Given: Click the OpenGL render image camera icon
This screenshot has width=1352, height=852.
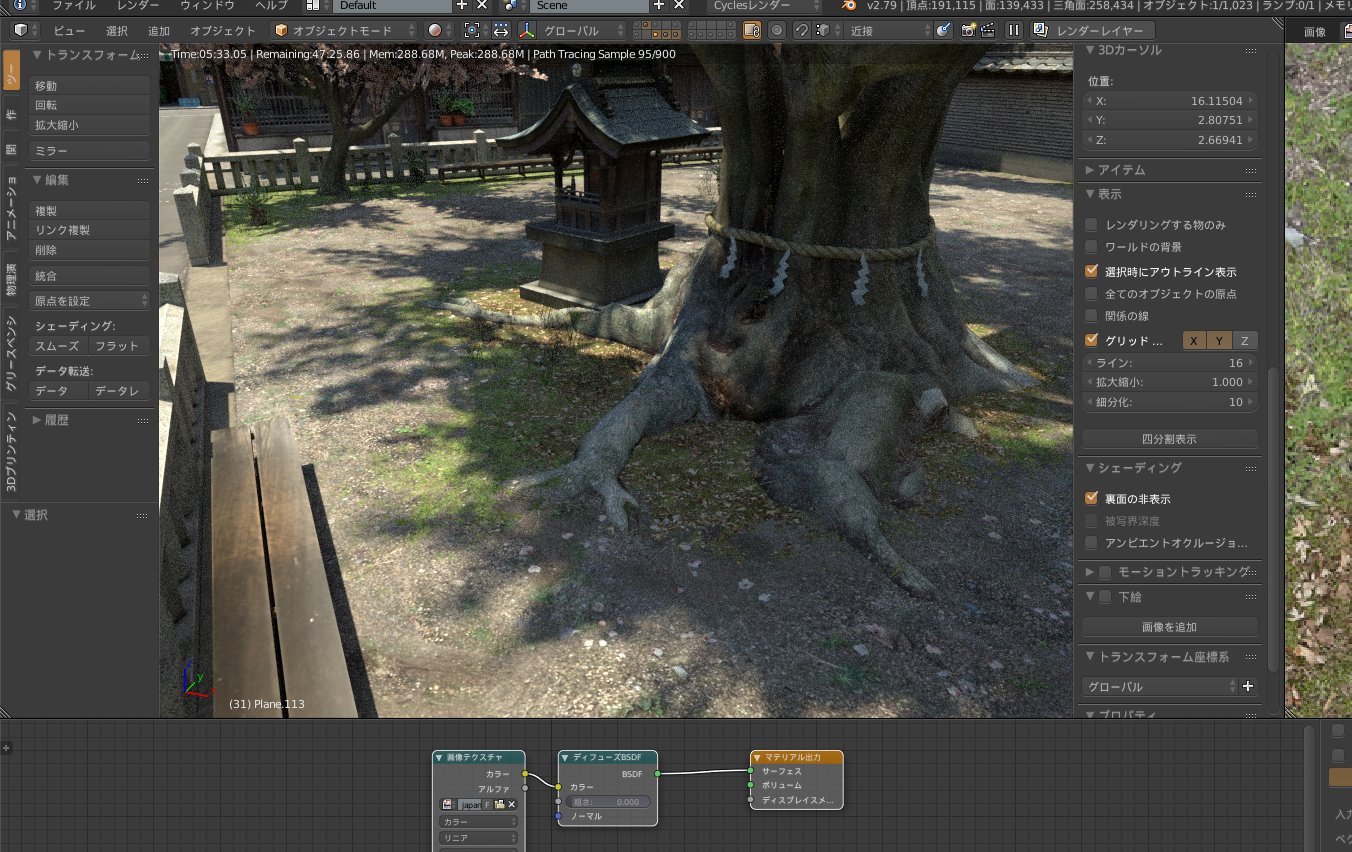Looking at the screenshot, I should pyautogui.click(x=968, y=31).
